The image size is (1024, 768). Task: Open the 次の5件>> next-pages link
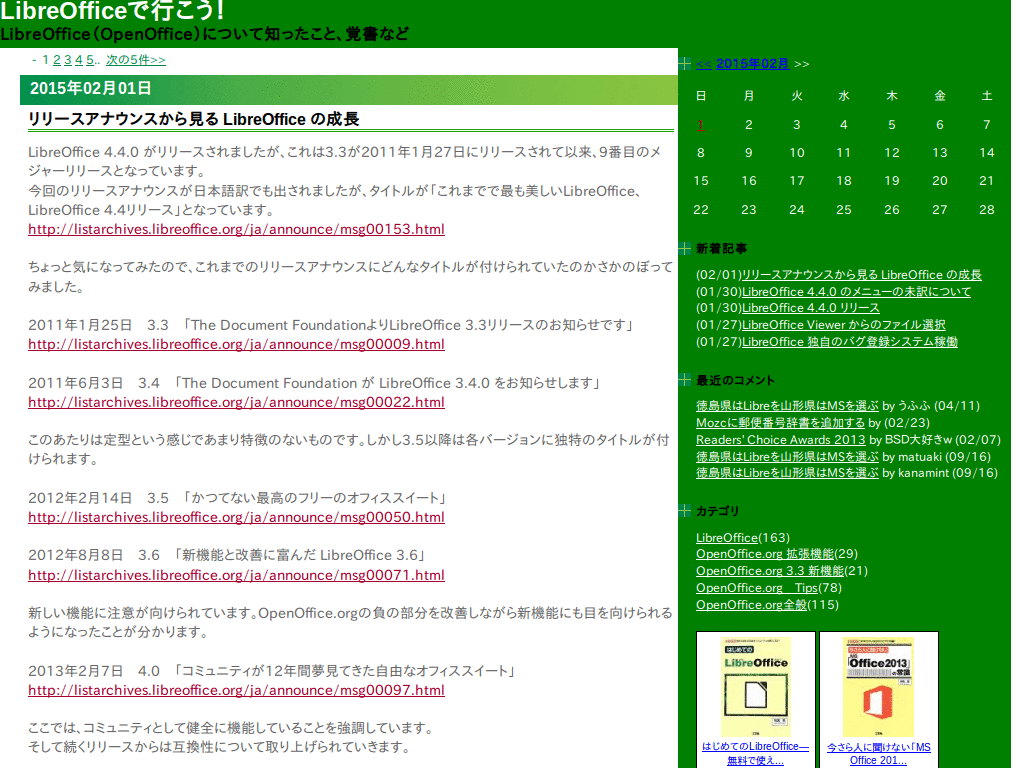136,60
